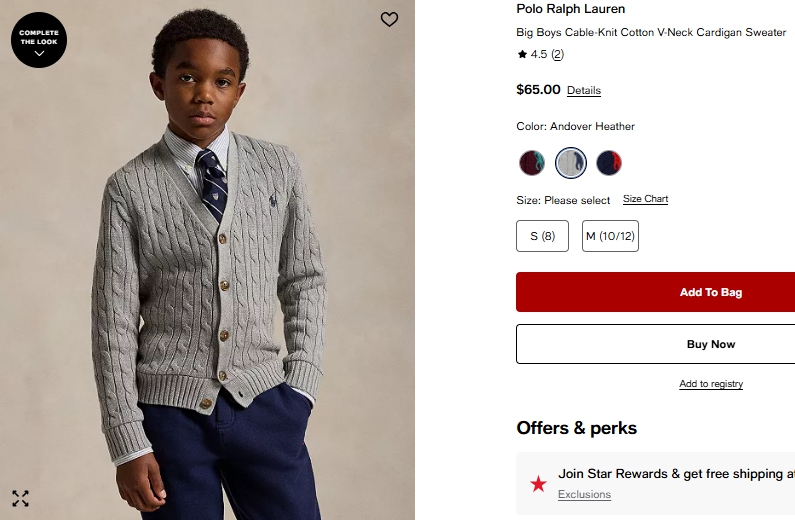Open the Exclusions link
The width and height of the screenshot is (795, 520).
584,495
